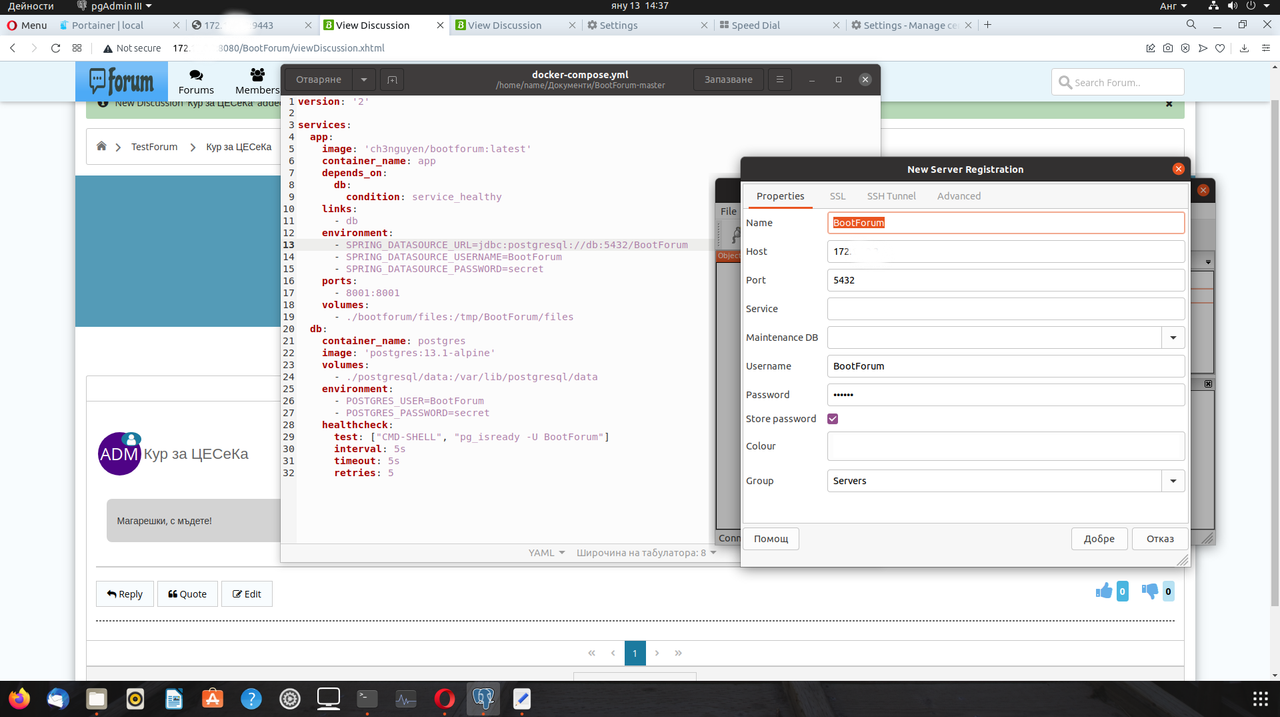Launch Thunderbird mail from the dock
The width and height of the screenshot is (1280, 717).
(x=58, y=698)
